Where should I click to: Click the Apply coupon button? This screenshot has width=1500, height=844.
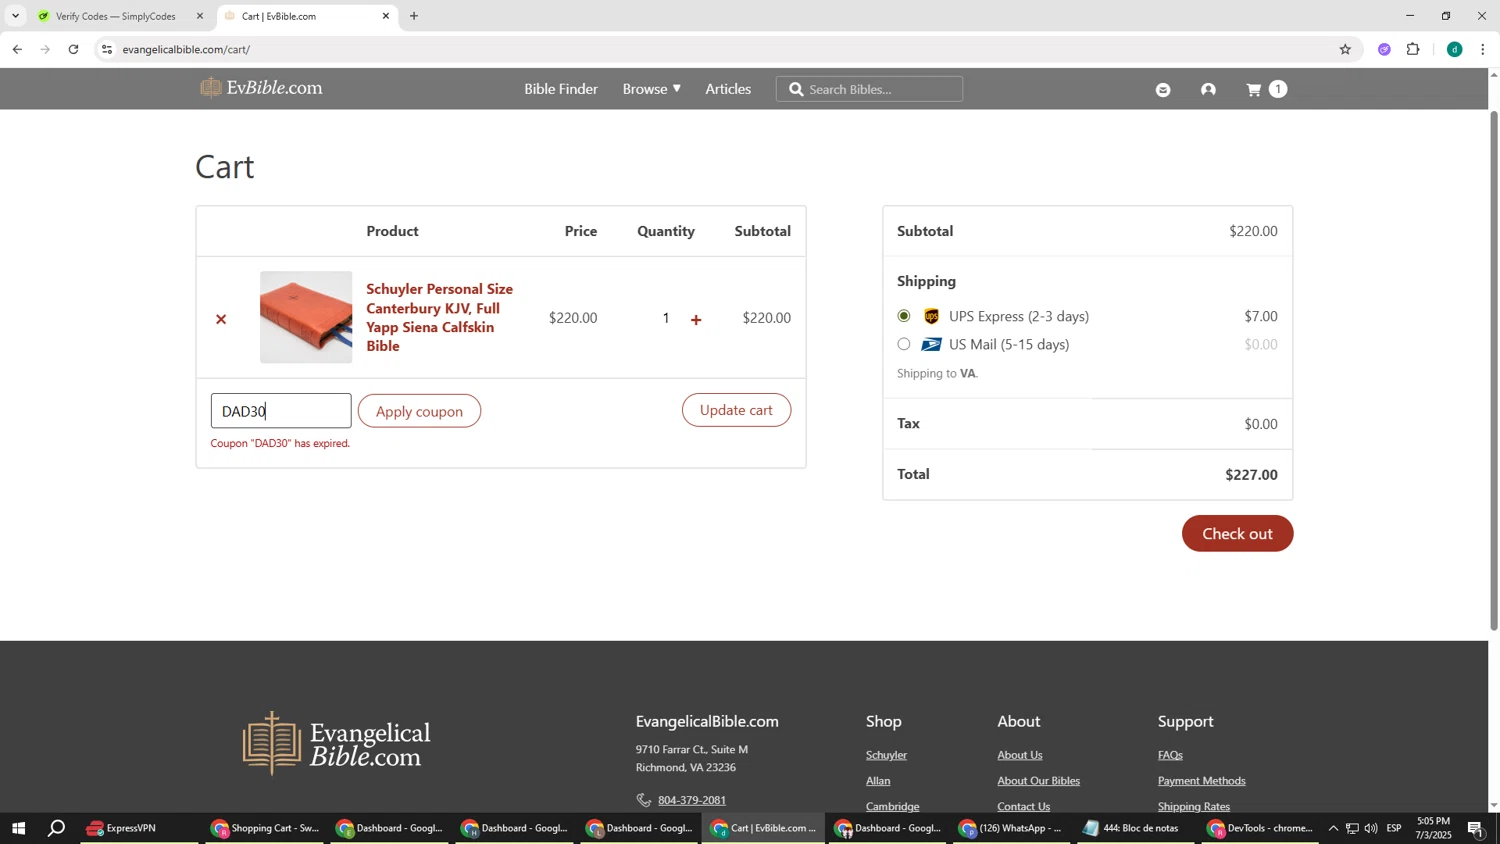click(x=419, y=411)
